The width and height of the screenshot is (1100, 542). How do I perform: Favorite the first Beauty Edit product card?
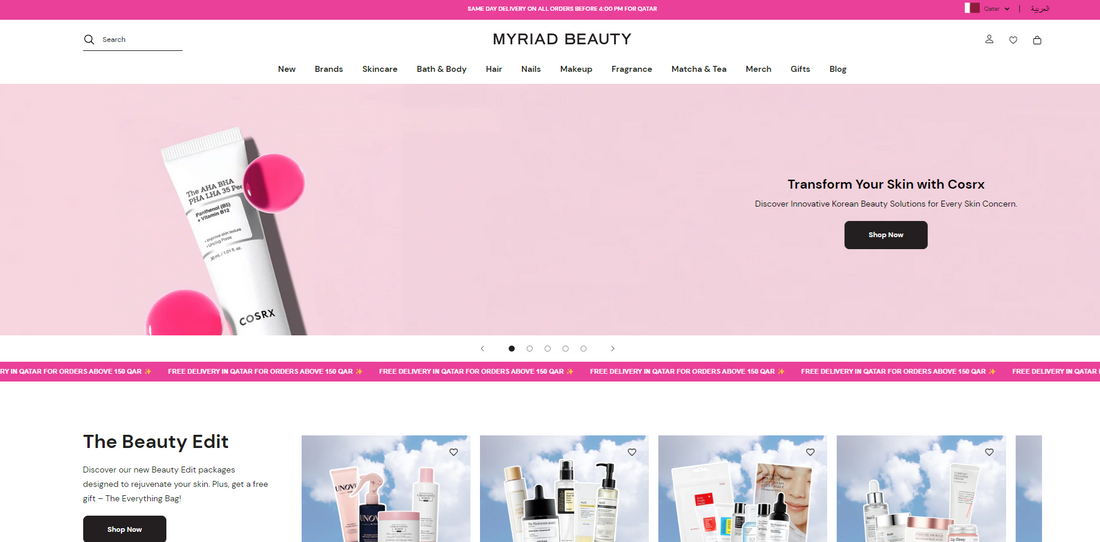(x=453, y=452)
